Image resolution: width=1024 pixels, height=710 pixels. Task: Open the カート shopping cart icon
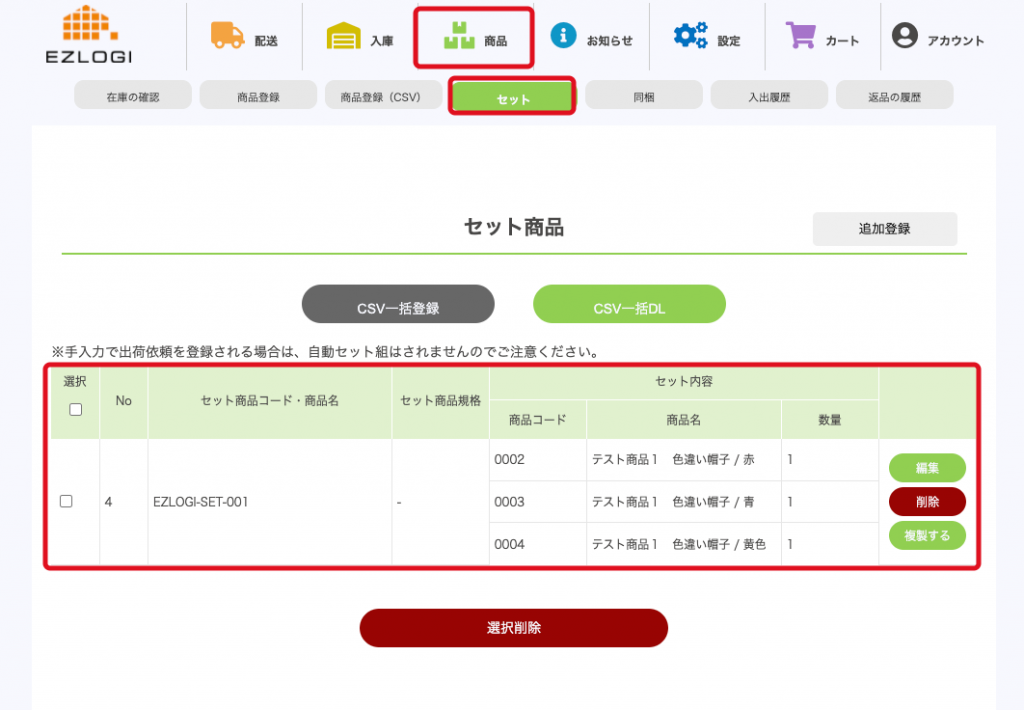tap(801, 36)
